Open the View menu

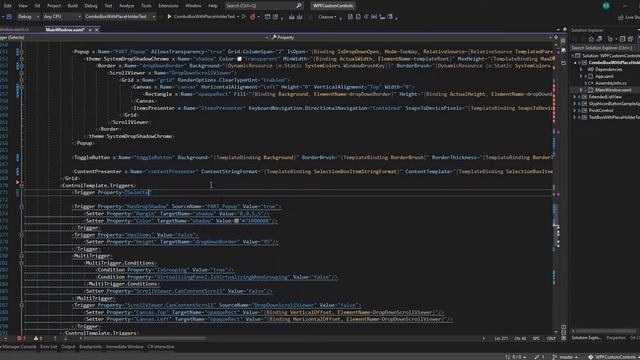coord(23,6)
